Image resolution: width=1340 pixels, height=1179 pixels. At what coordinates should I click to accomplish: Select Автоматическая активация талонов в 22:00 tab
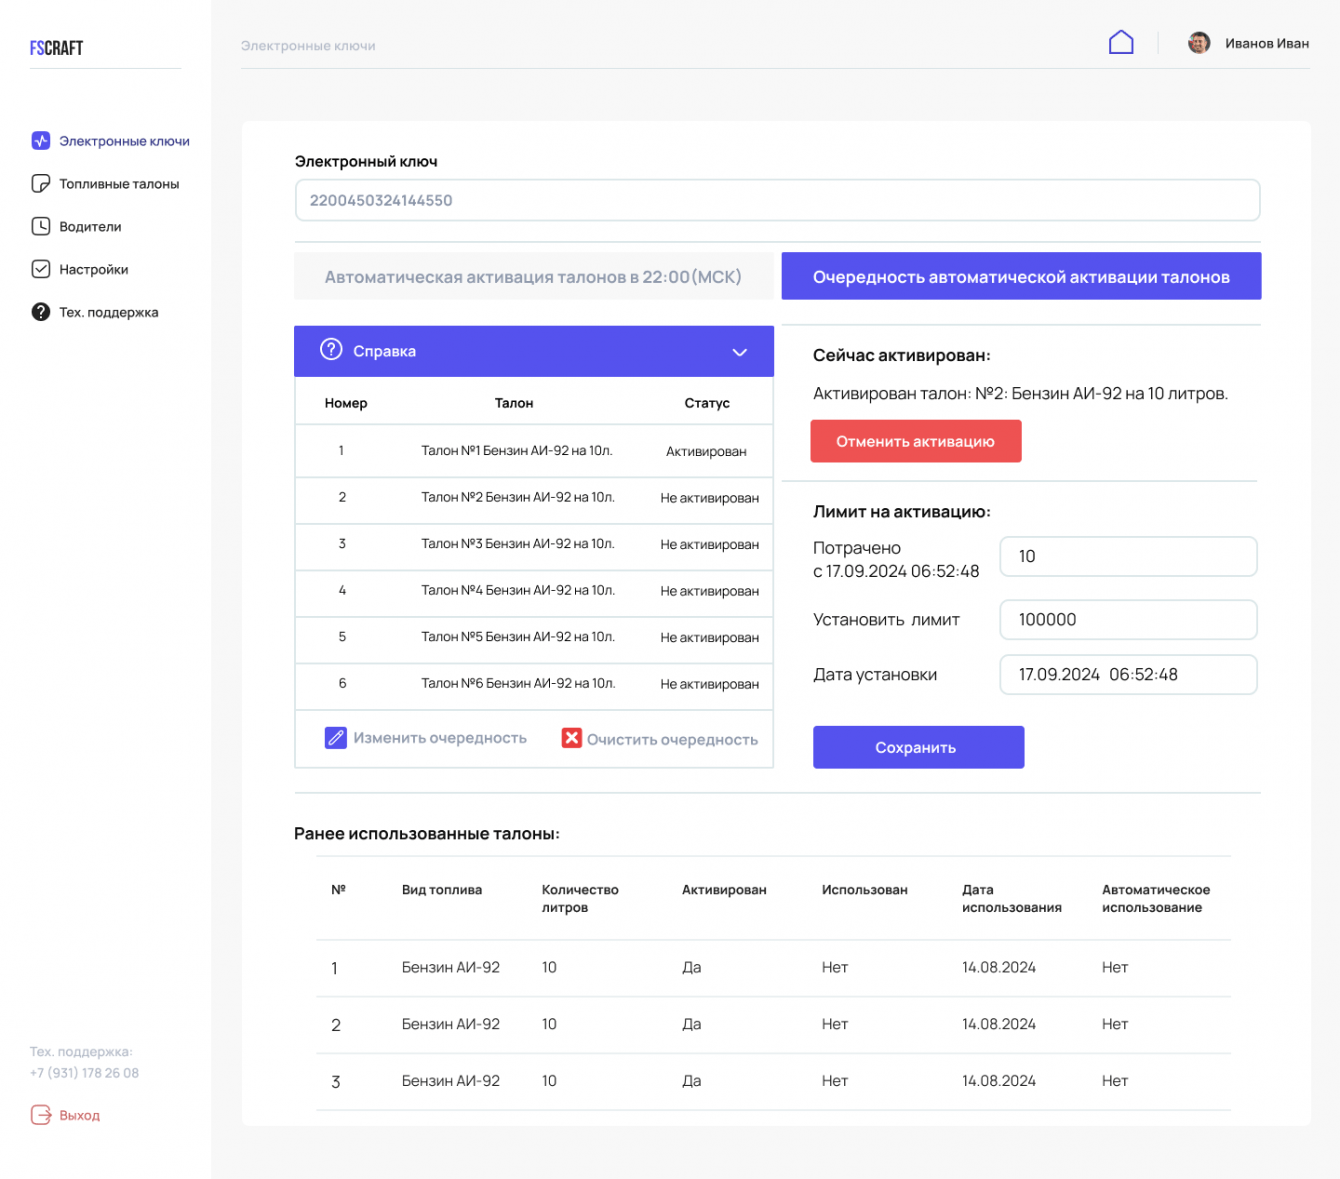(x=533, y=277)
